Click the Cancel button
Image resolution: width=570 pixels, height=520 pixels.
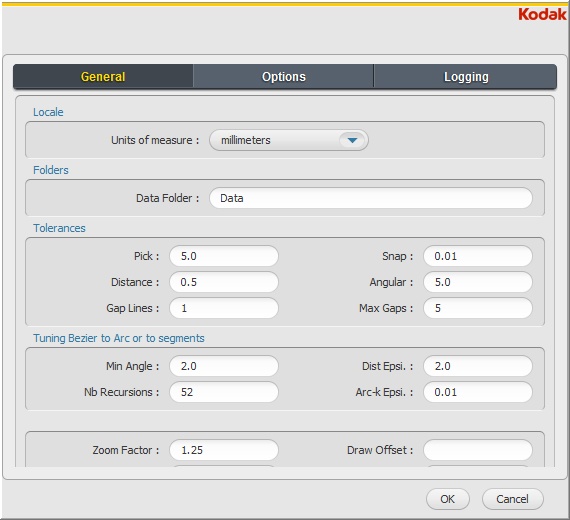(x=513, y=499)
